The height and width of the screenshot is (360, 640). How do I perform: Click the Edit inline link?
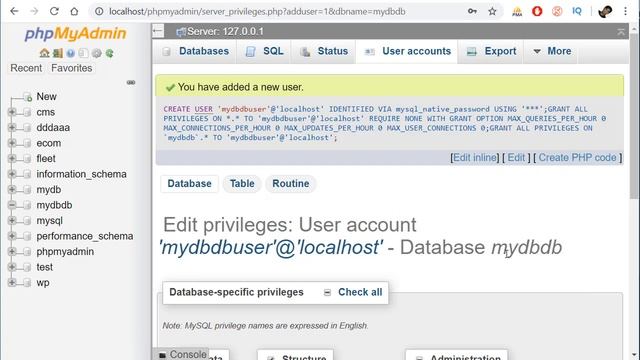475,158
